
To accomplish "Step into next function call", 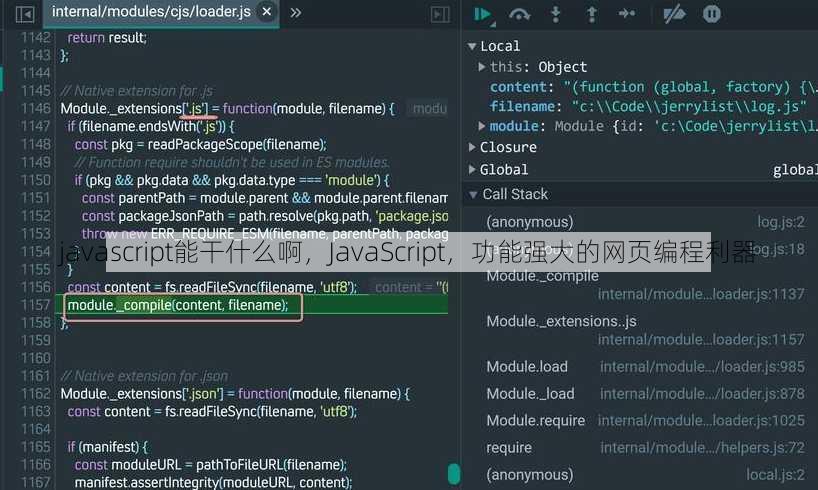I will pyautogui.click(x=556, y=14).
